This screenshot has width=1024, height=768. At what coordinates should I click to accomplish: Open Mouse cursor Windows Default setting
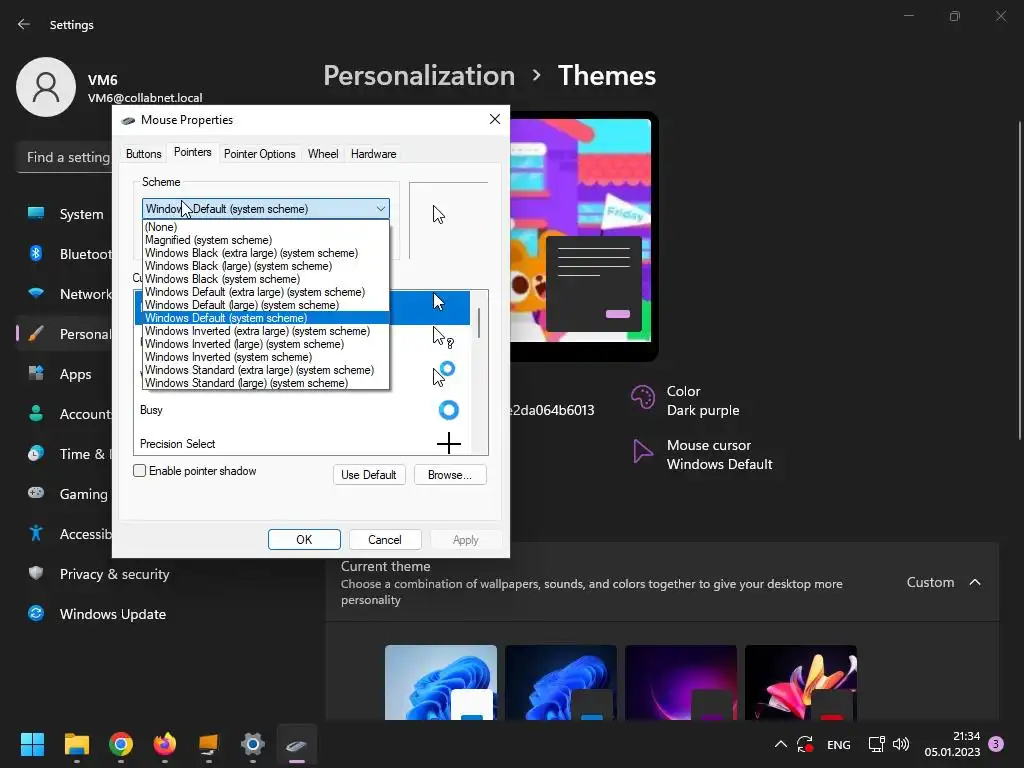(702, 455)
